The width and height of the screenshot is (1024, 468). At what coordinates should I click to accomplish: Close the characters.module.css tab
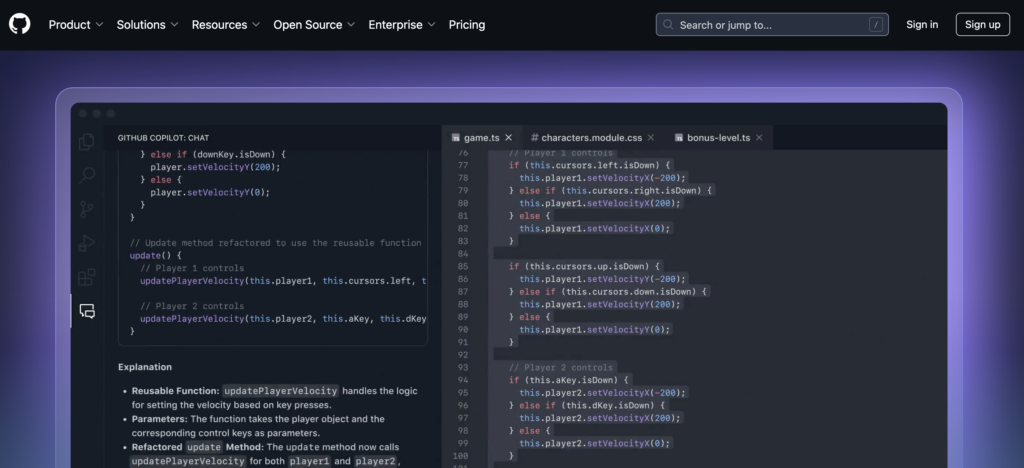[651, 137]
